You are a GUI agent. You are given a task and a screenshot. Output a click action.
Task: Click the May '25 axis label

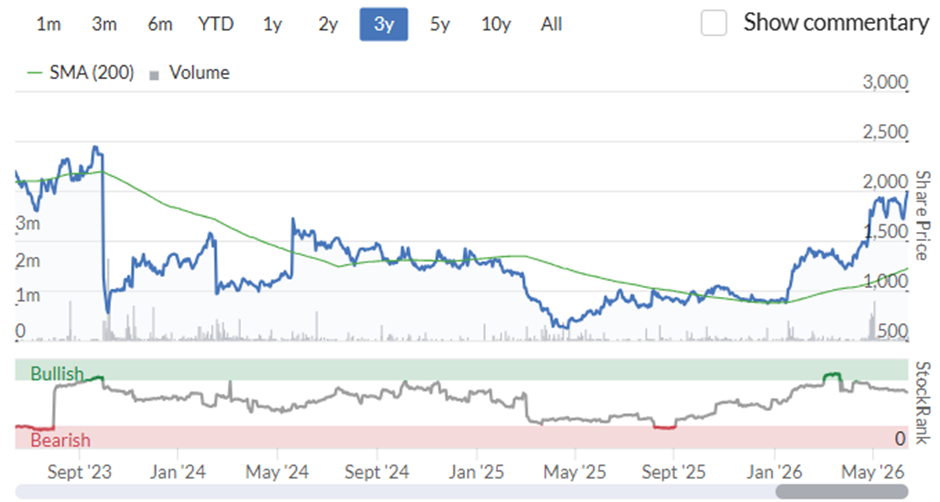pyautogui.click(x=575, y=472)
